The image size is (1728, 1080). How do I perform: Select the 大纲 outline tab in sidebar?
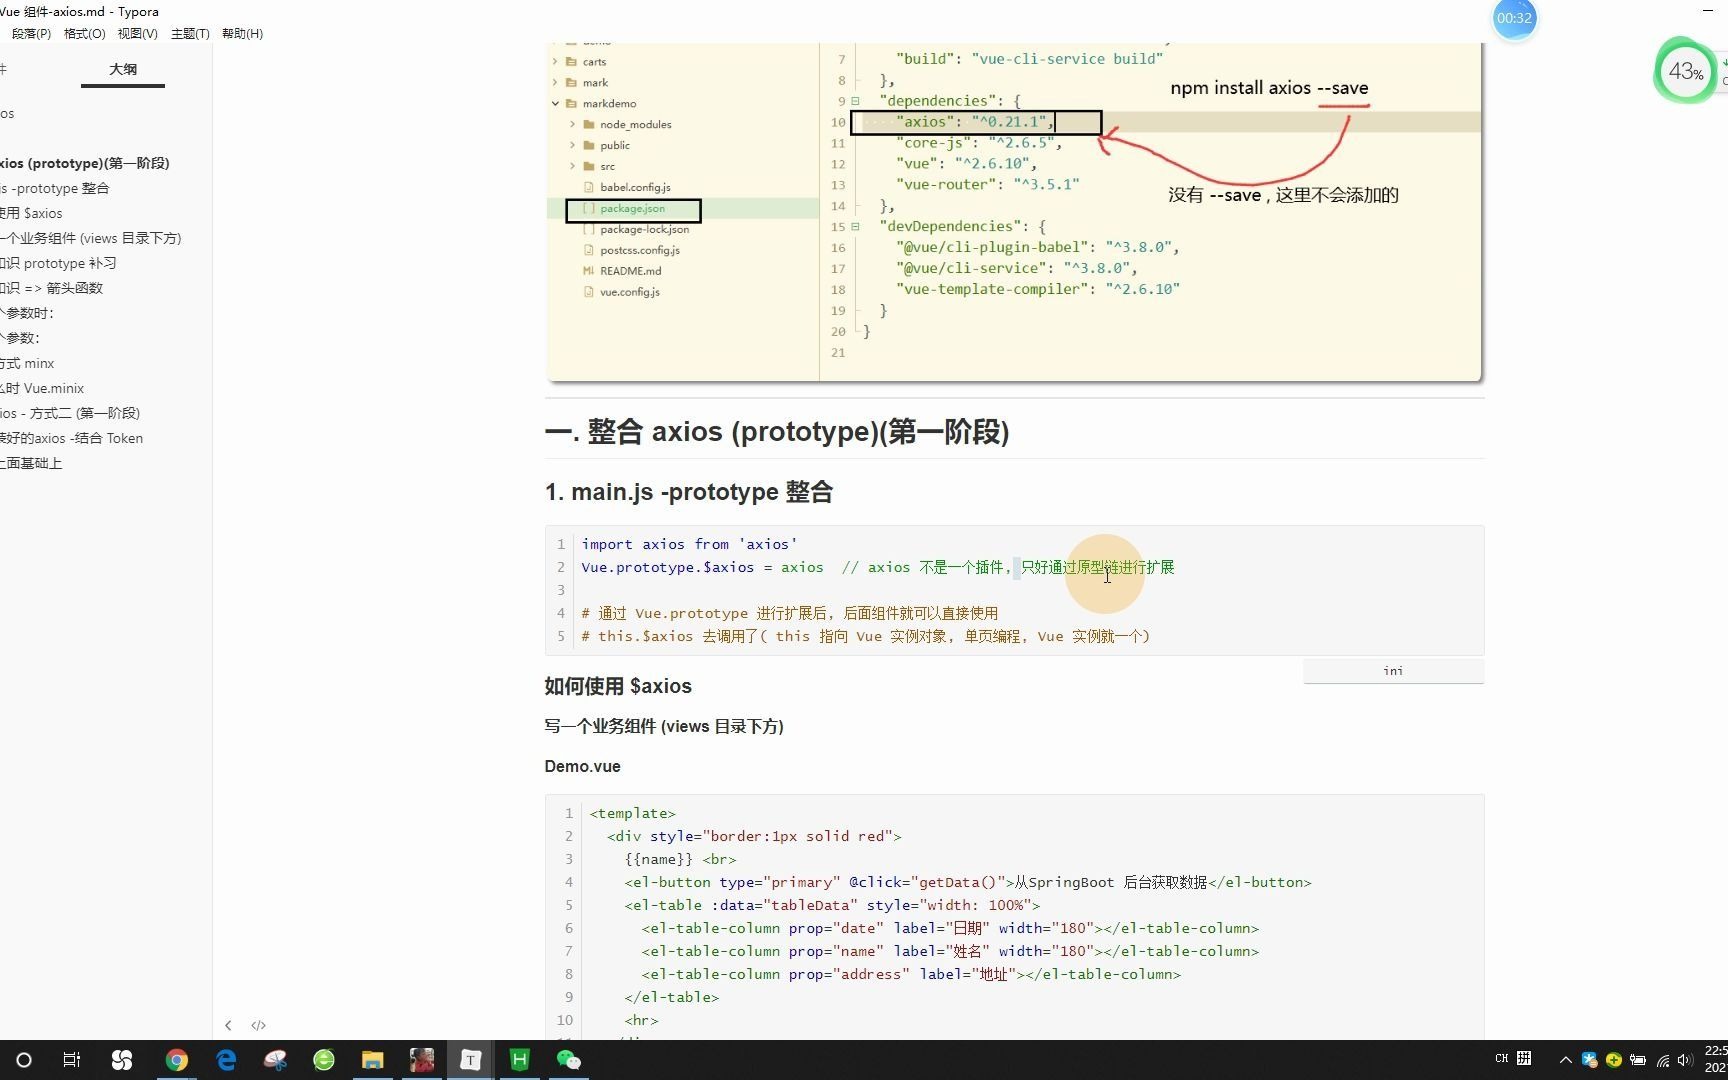(123, 69)
